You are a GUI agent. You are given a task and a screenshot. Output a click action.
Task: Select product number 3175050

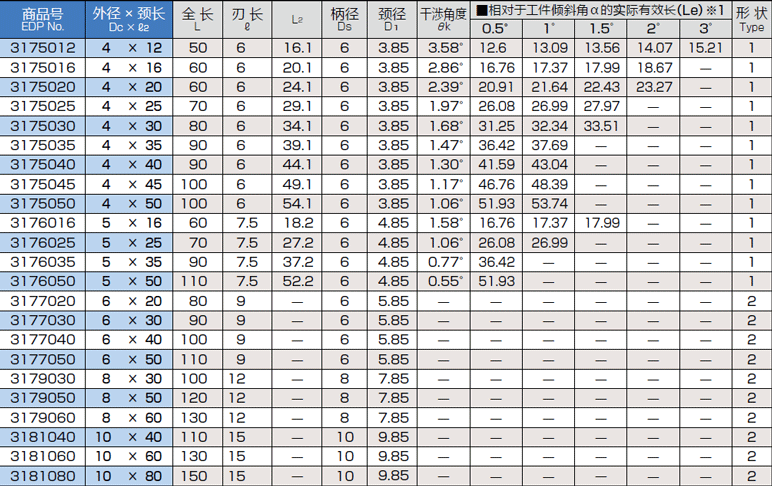[43, 203]
